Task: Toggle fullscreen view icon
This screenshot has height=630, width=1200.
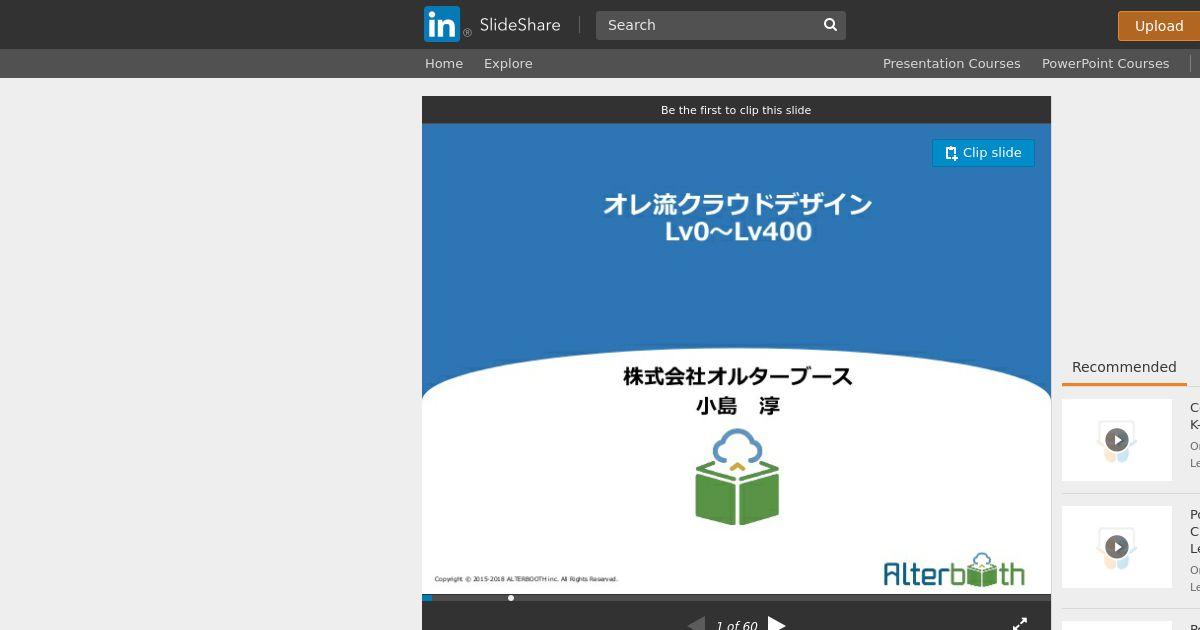Action: pos(1020,624)
